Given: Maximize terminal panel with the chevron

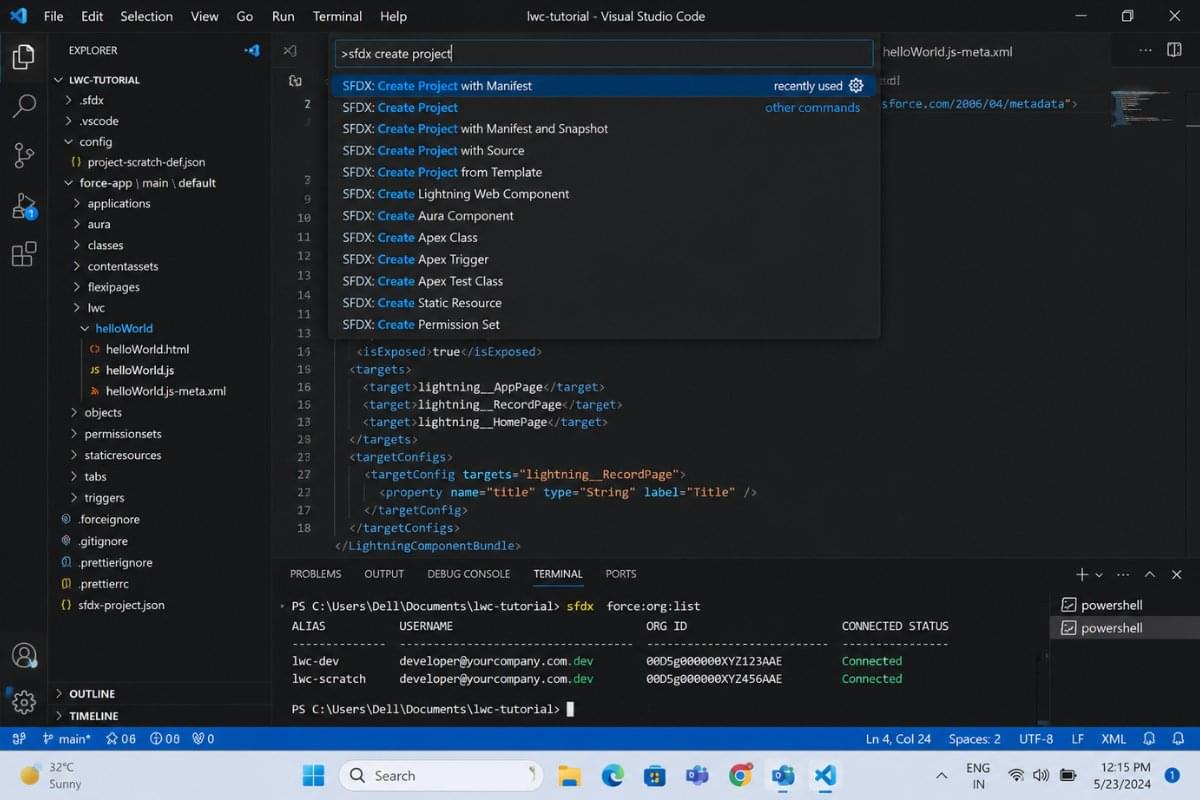Looking at the screenshot, I should pyautogui.click(x=1150, y=574).
